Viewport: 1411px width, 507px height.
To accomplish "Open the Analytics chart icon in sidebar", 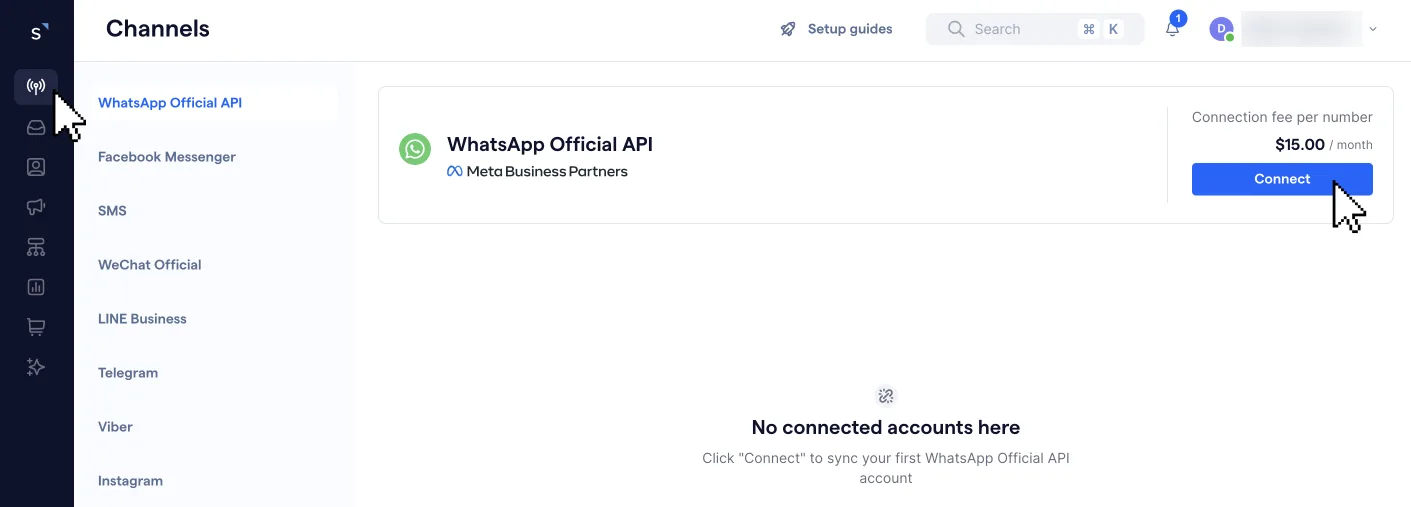I will [x=36, y=287].
